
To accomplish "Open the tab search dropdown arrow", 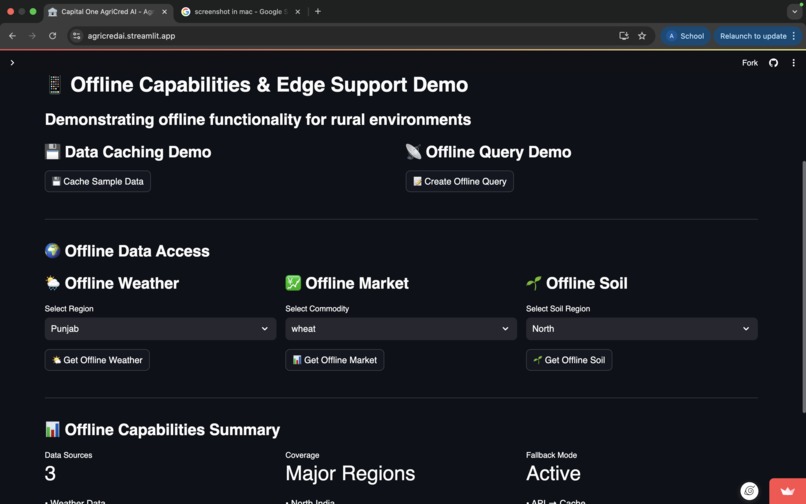I will click(794, 11).
